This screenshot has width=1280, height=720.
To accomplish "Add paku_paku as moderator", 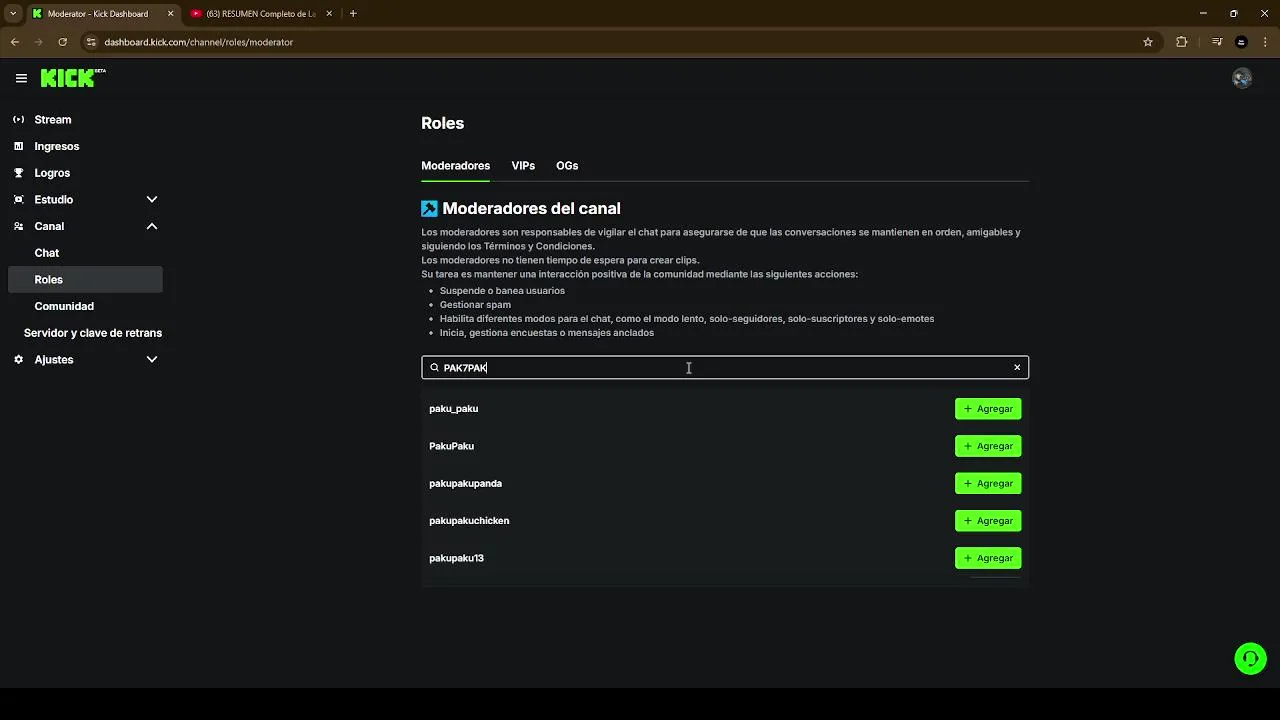I will coord(988,409).
